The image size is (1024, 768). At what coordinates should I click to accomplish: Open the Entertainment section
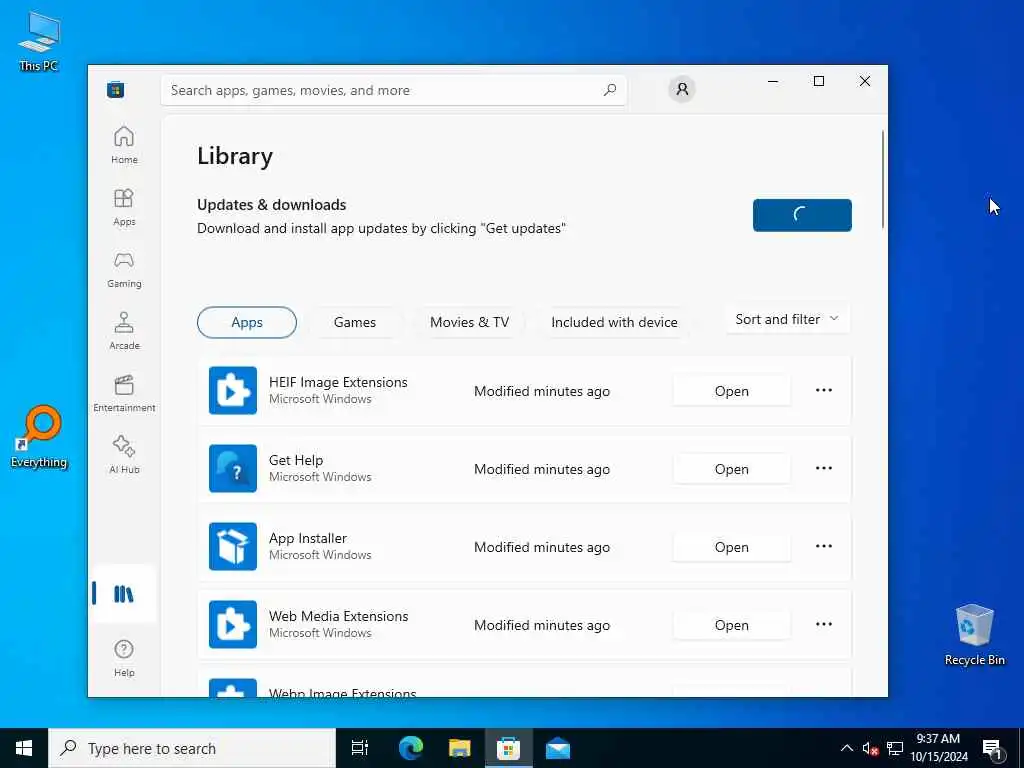(124, 393)
